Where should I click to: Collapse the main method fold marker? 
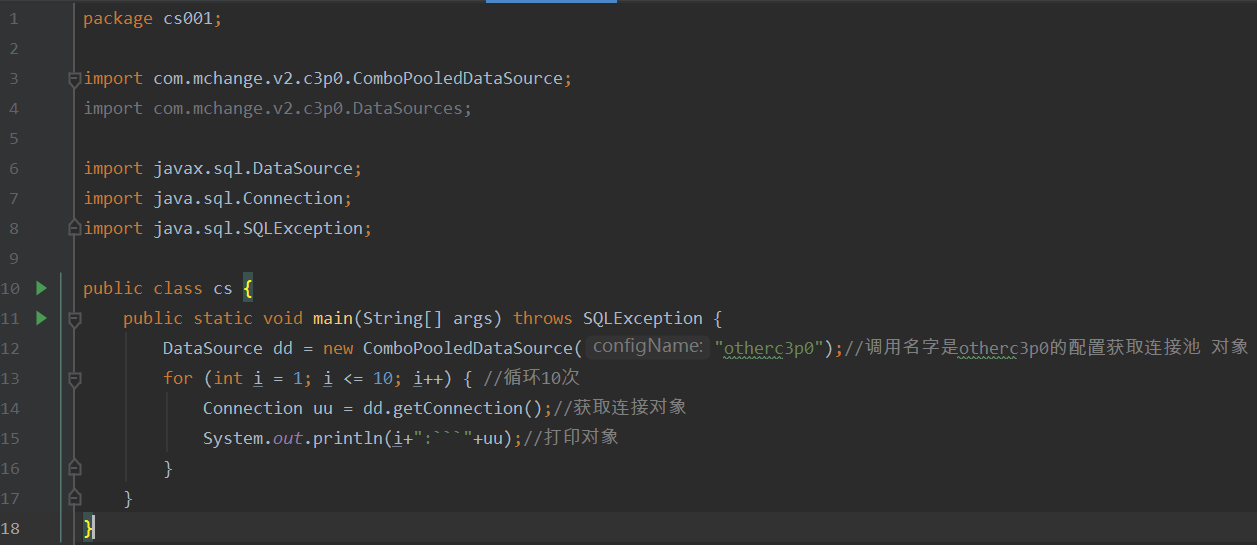[x=74, y=318]
